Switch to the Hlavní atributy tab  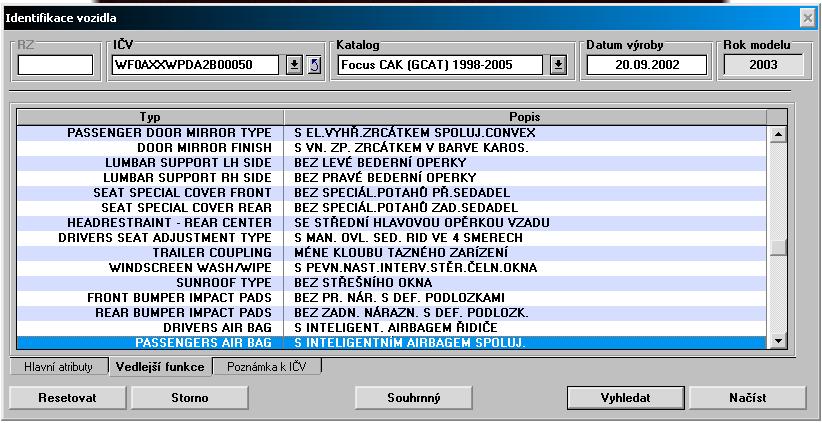59,367
